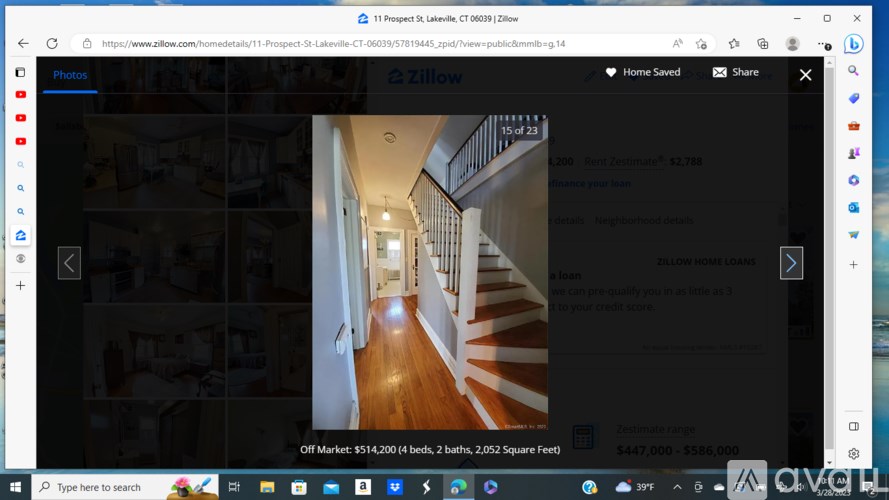Open Amazon from taskbar
Screen dimensions: 889x500
363,487
